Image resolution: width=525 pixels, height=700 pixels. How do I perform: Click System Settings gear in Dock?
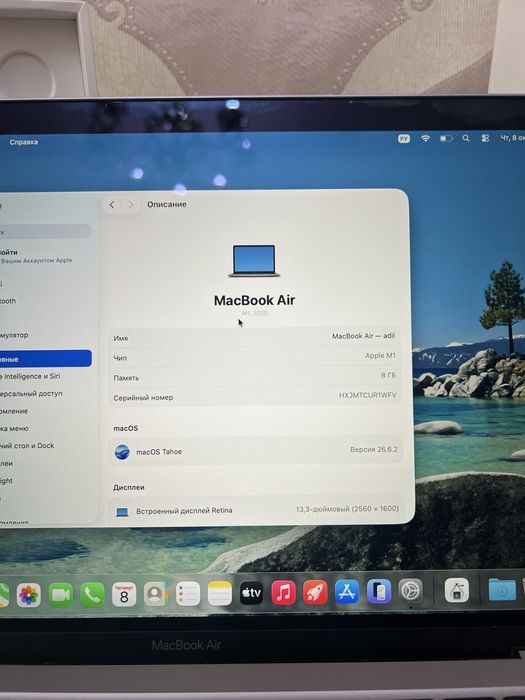[410, 591]
